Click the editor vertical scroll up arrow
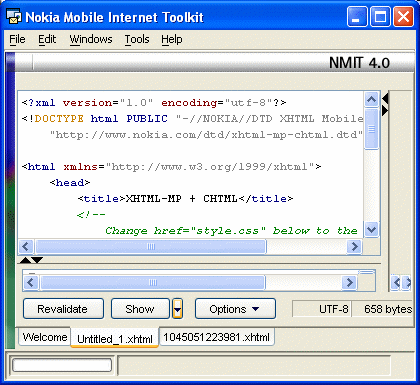The height and width of the screenshot is (385, 420). 371,99
